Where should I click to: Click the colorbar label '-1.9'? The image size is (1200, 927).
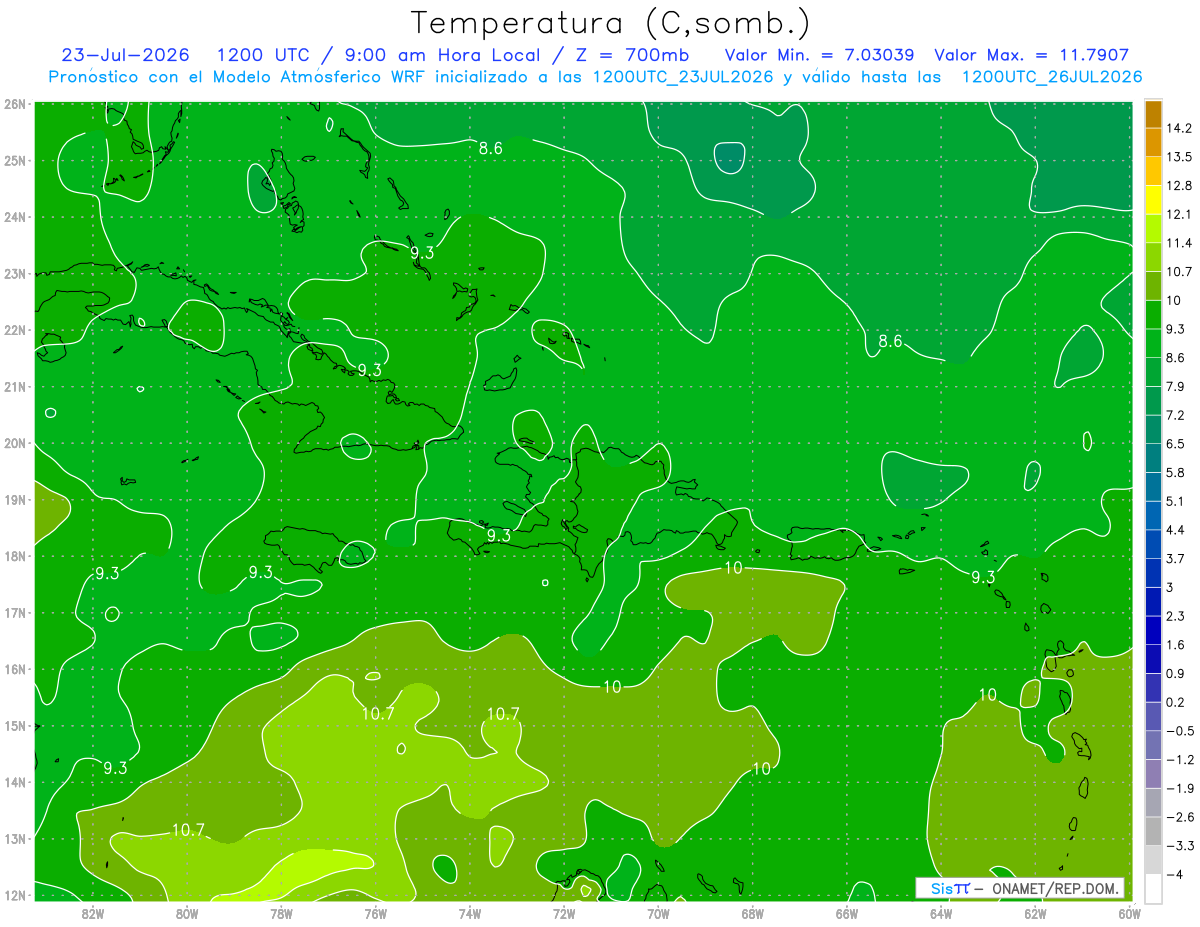pyautogui.click(x=1180, y=788)
